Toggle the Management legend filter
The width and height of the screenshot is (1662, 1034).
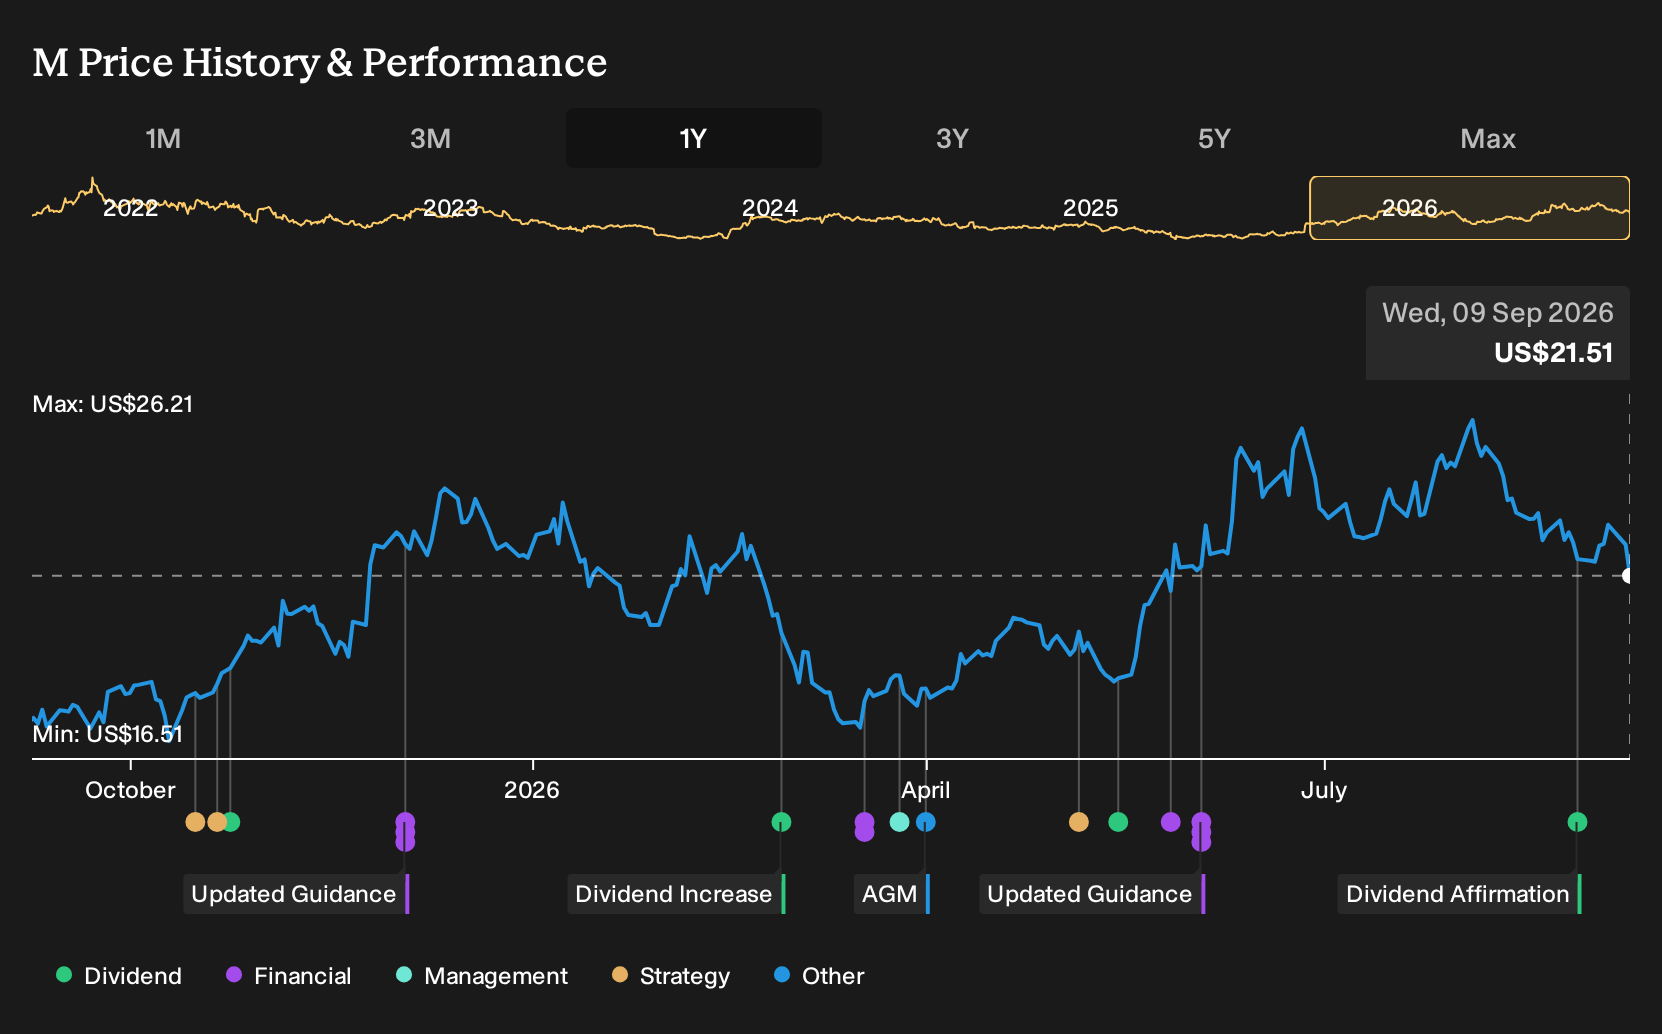pos(482,976)
